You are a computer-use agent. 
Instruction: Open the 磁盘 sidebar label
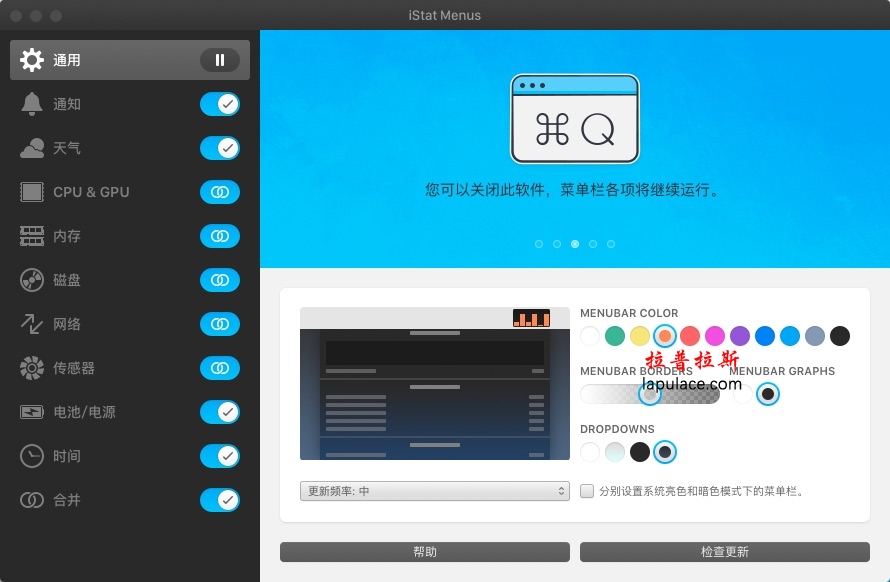tap(67, 280)
